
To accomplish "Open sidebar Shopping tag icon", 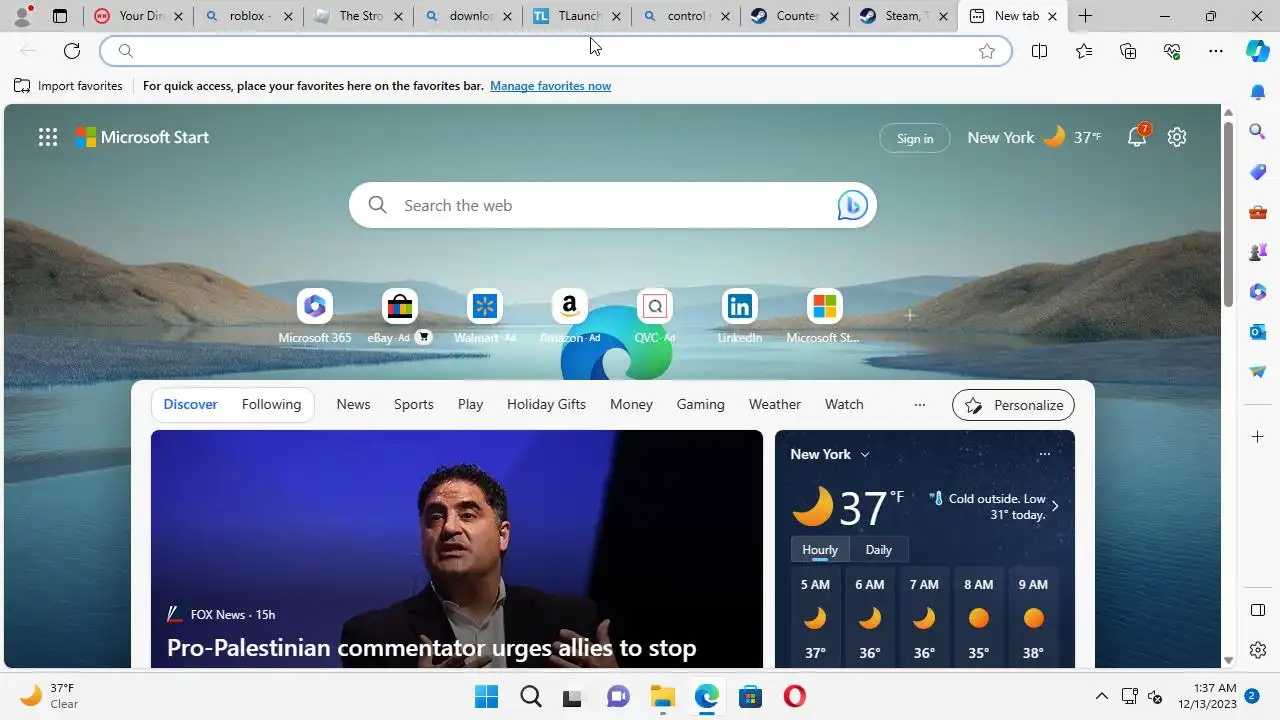I will click(x=1258, y=172).
